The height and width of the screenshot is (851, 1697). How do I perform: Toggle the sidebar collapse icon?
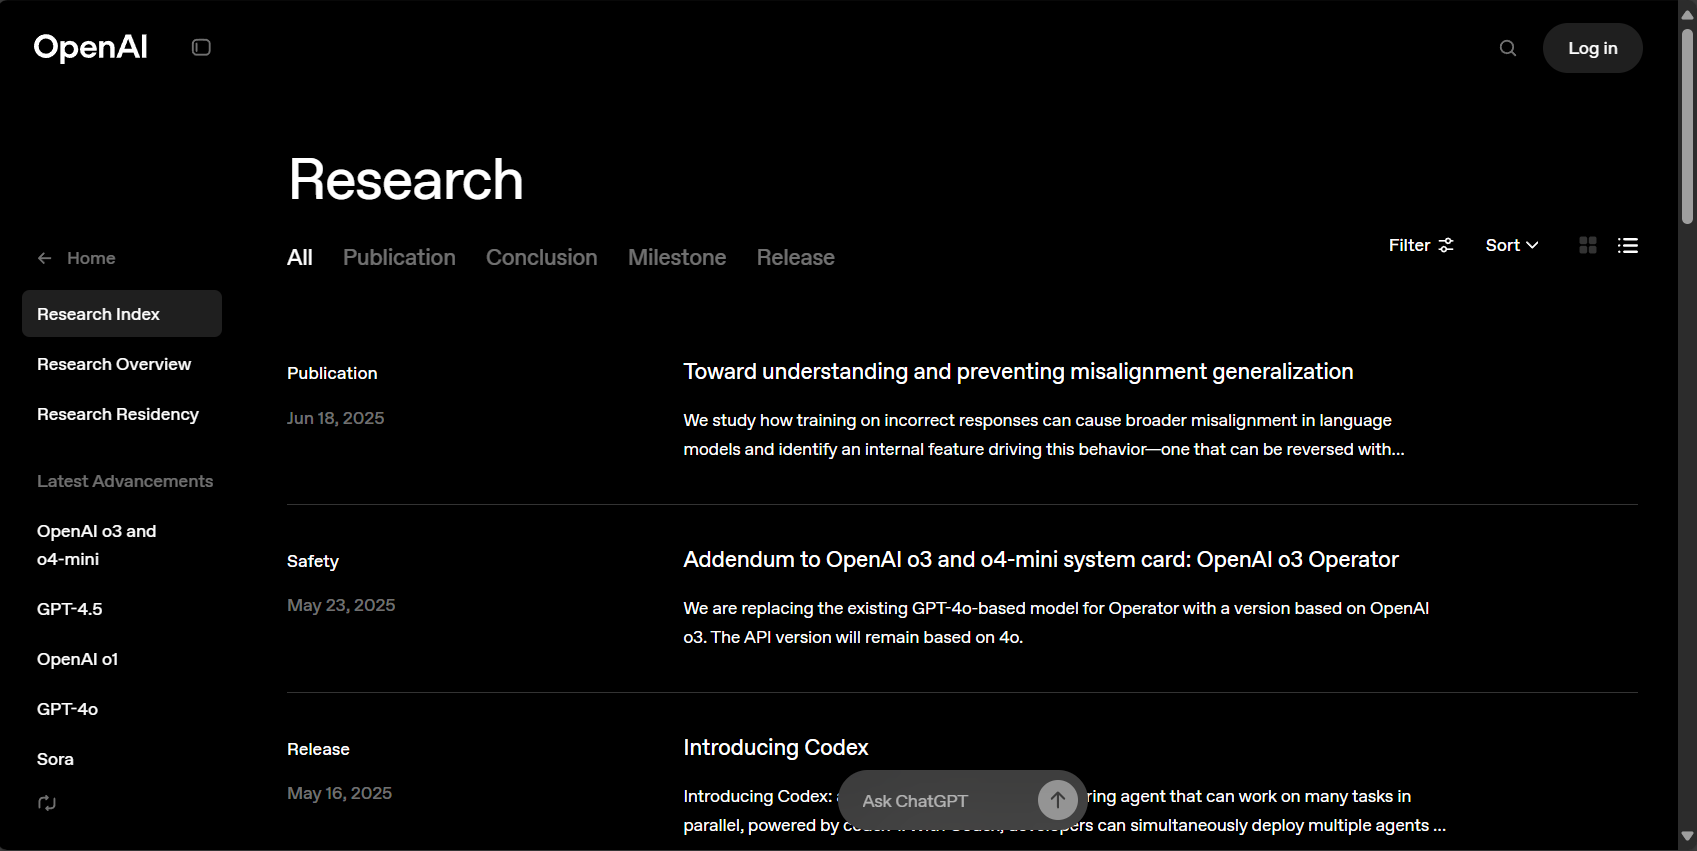[x=201, y=47]
